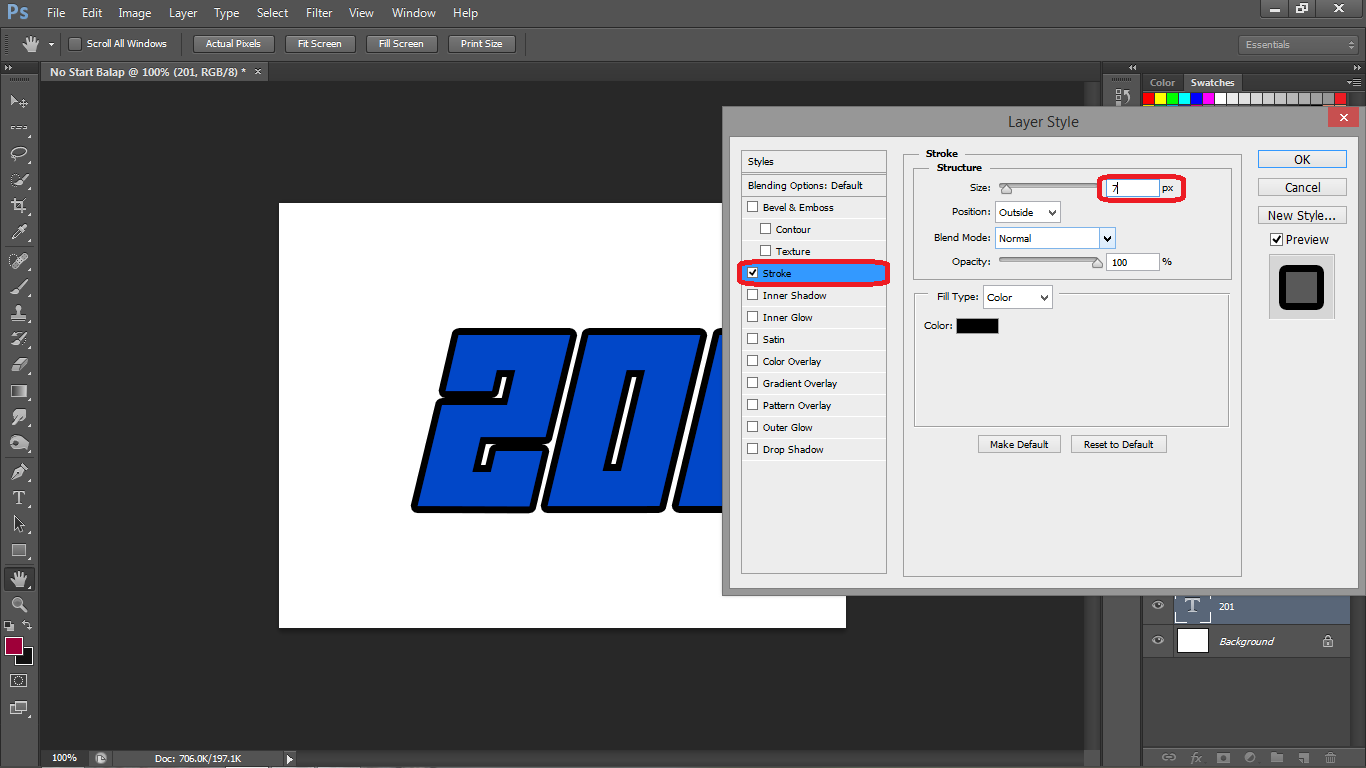Toggle Quick Mask mode icon
Image resolution: width=1366 pixels, height=768 pixels.
point(19,680)
